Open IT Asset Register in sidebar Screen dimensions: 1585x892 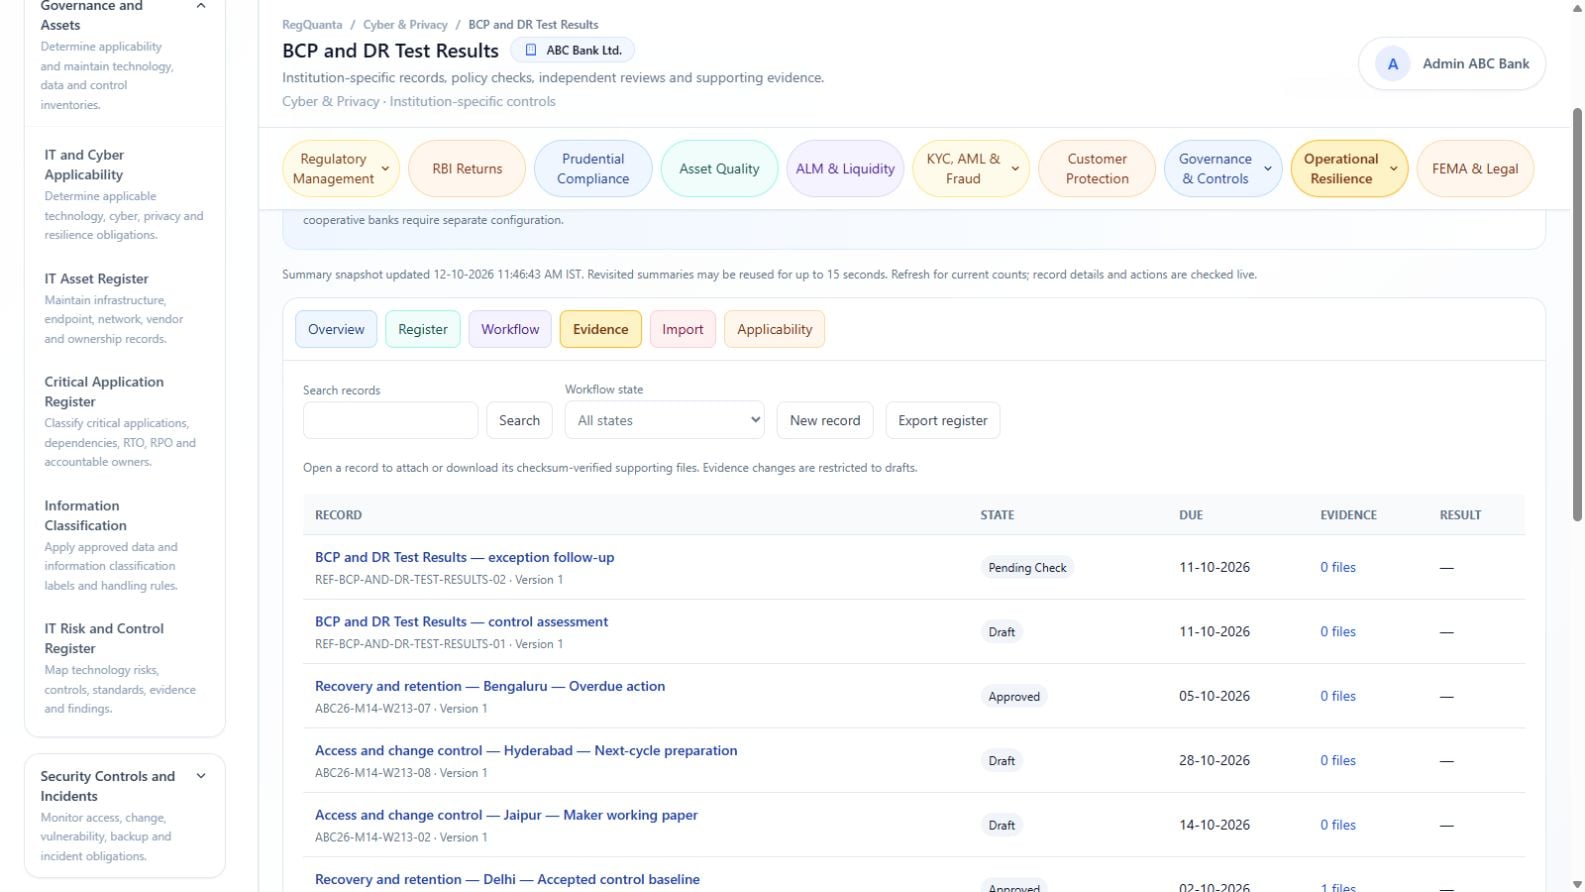pos(125,308)
